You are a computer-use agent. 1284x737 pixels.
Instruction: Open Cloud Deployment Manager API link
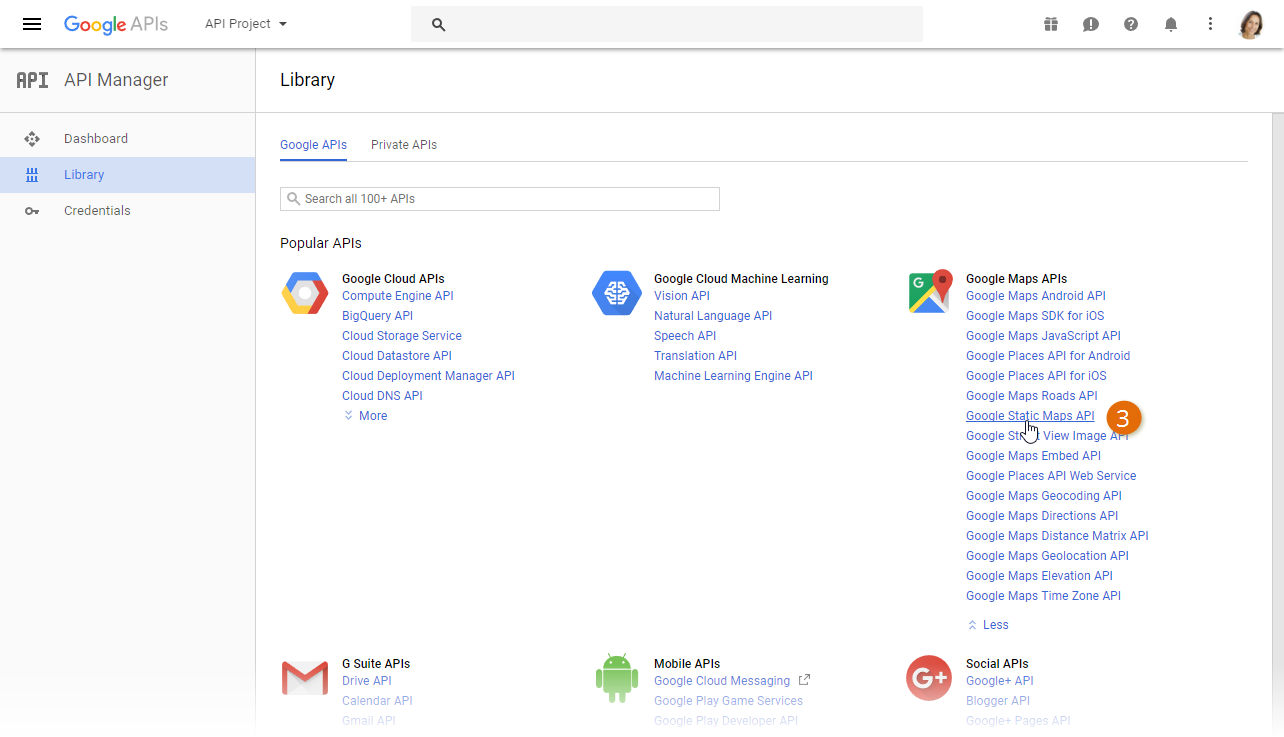tap(428, 376)
